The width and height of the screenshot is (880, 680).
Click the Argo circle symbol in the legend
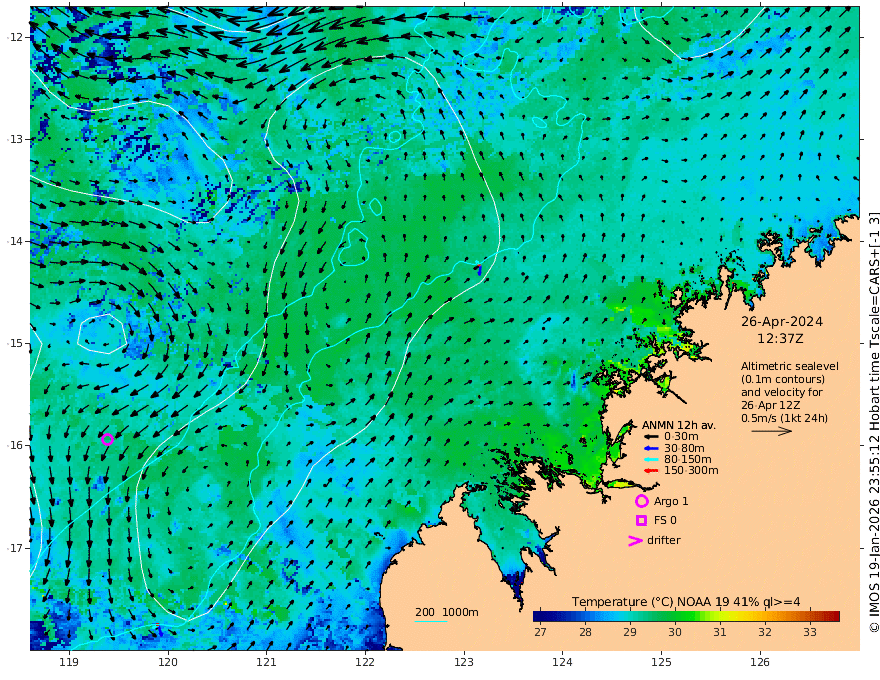641,501
